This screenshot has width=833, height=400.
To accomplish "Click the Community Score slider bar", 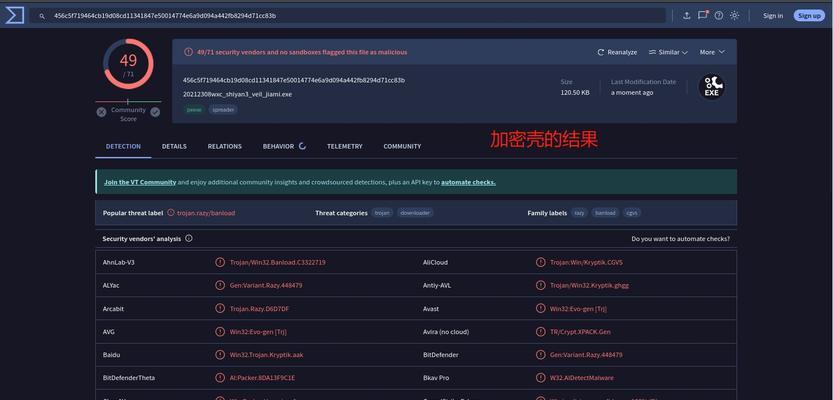I will [x=128, y=101].
